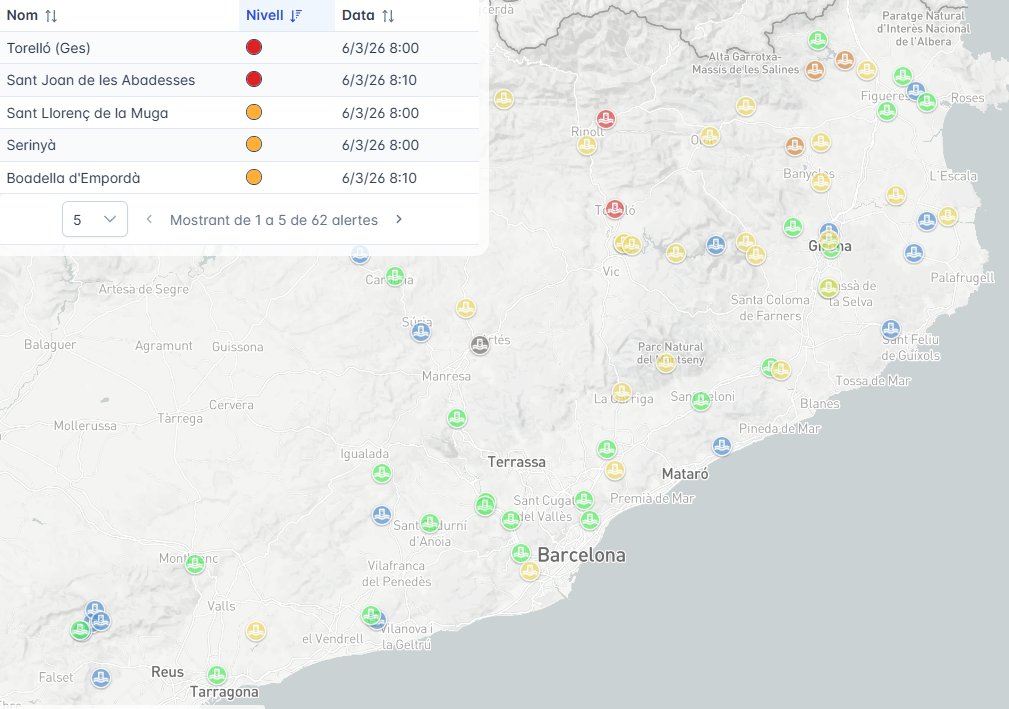Image resolution: width=1009 pixels, height=709 pixels.
Task: Go to the next page of alertes
Action: [x=398, y=219]
